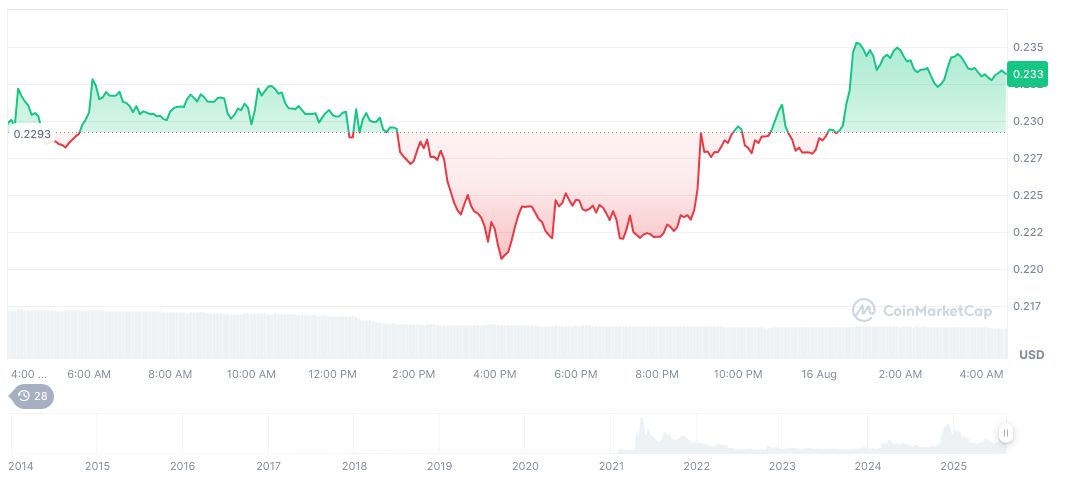Click the 2022 label on the year navigator
The image size is (1072, 477).
click(697, 466)
